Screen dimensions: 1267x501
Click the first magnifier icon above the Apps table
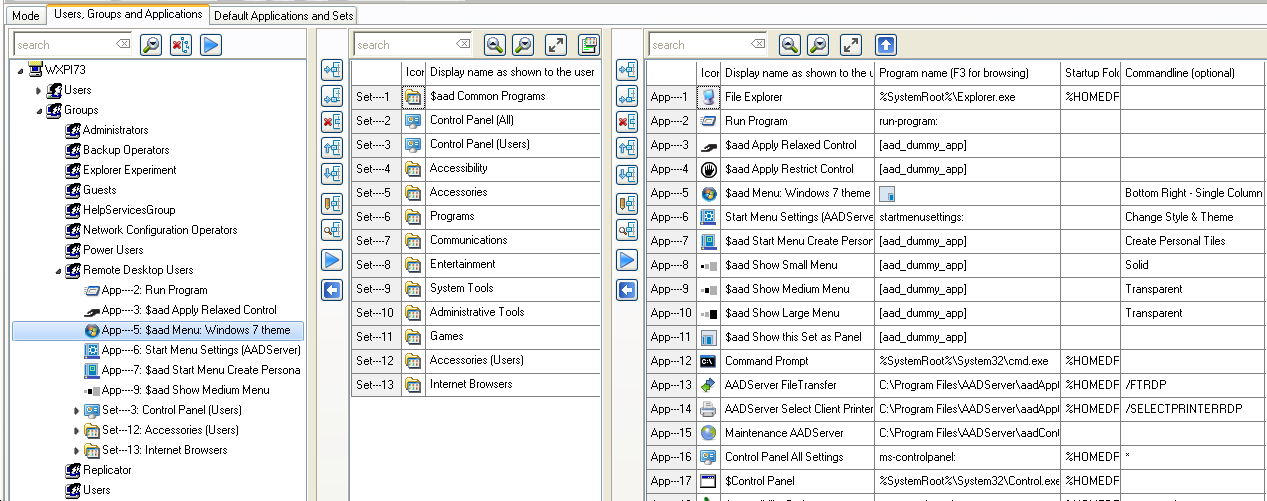pos(790,45)
